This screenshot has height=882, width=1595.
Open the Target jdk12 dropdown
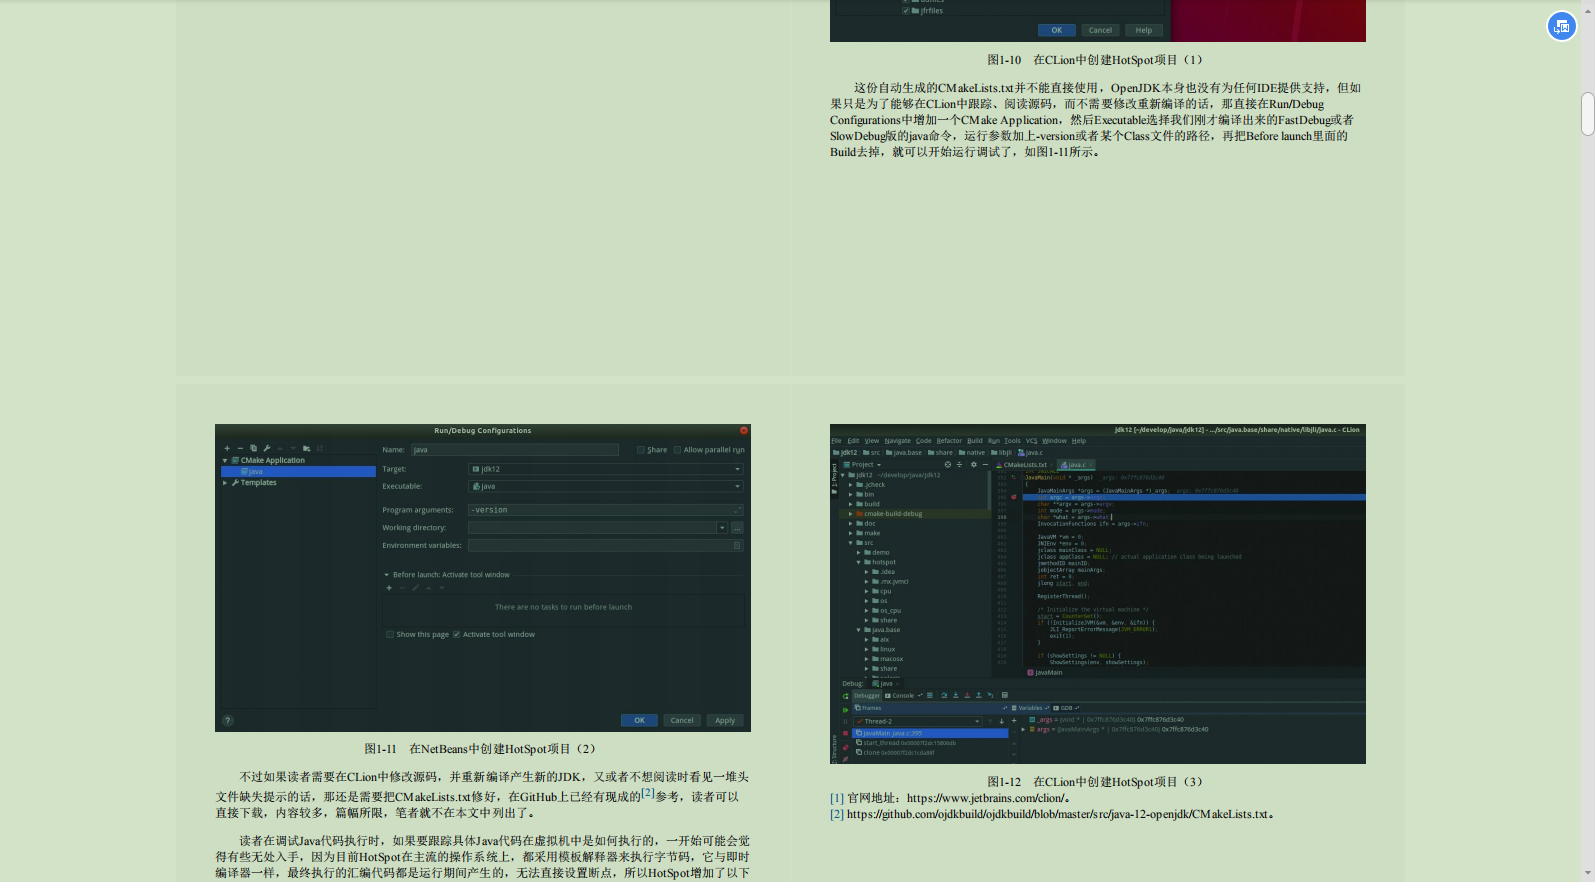pos(606,469)
